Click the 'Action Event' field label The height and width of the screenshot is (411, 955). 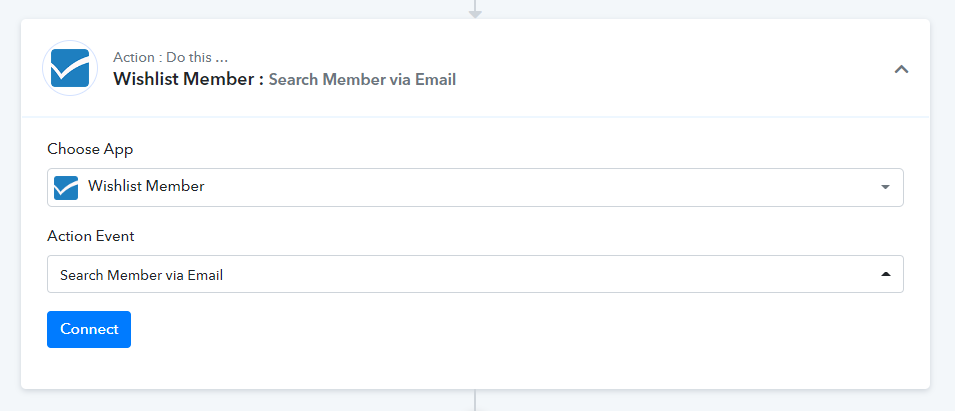coord(91,236)
